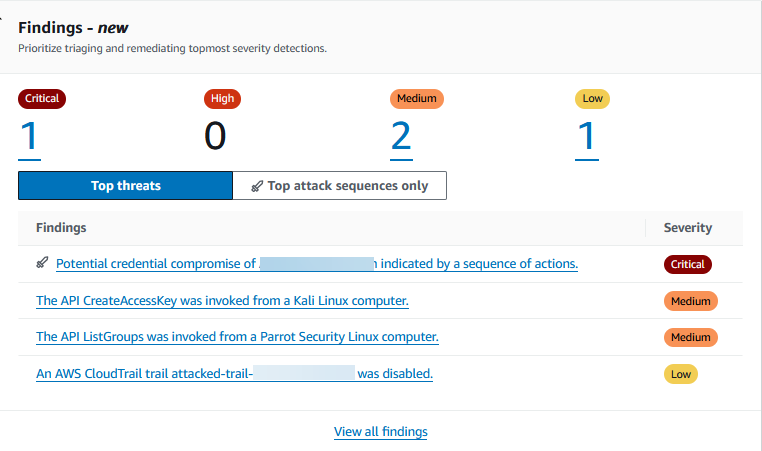This screenshot has height=451, width=762.
Task: Click the High severity badge at top
Action: tap(222, 99)
